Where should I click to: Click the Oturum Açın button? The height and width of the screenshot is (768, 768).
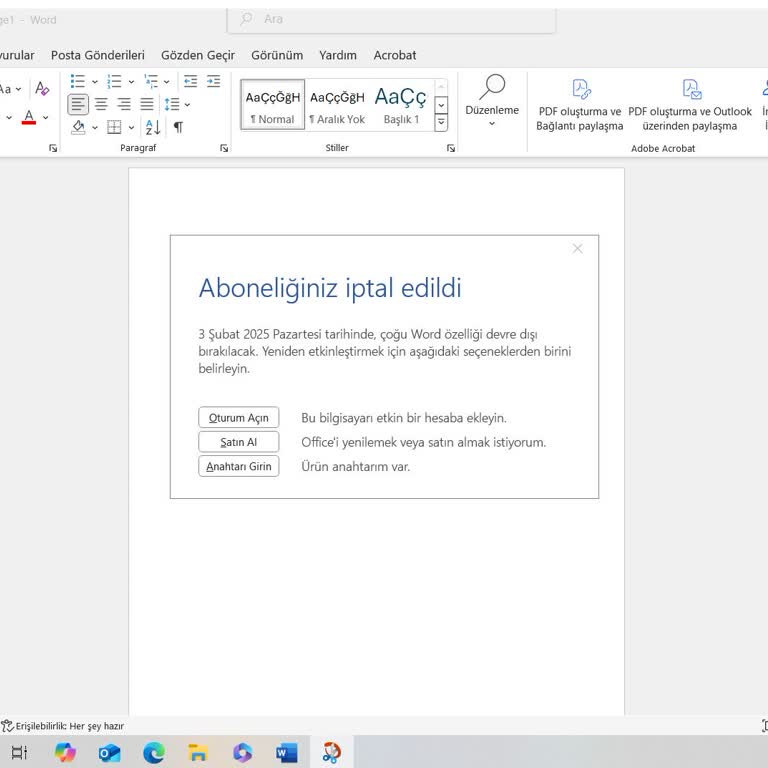pos(238,418)
